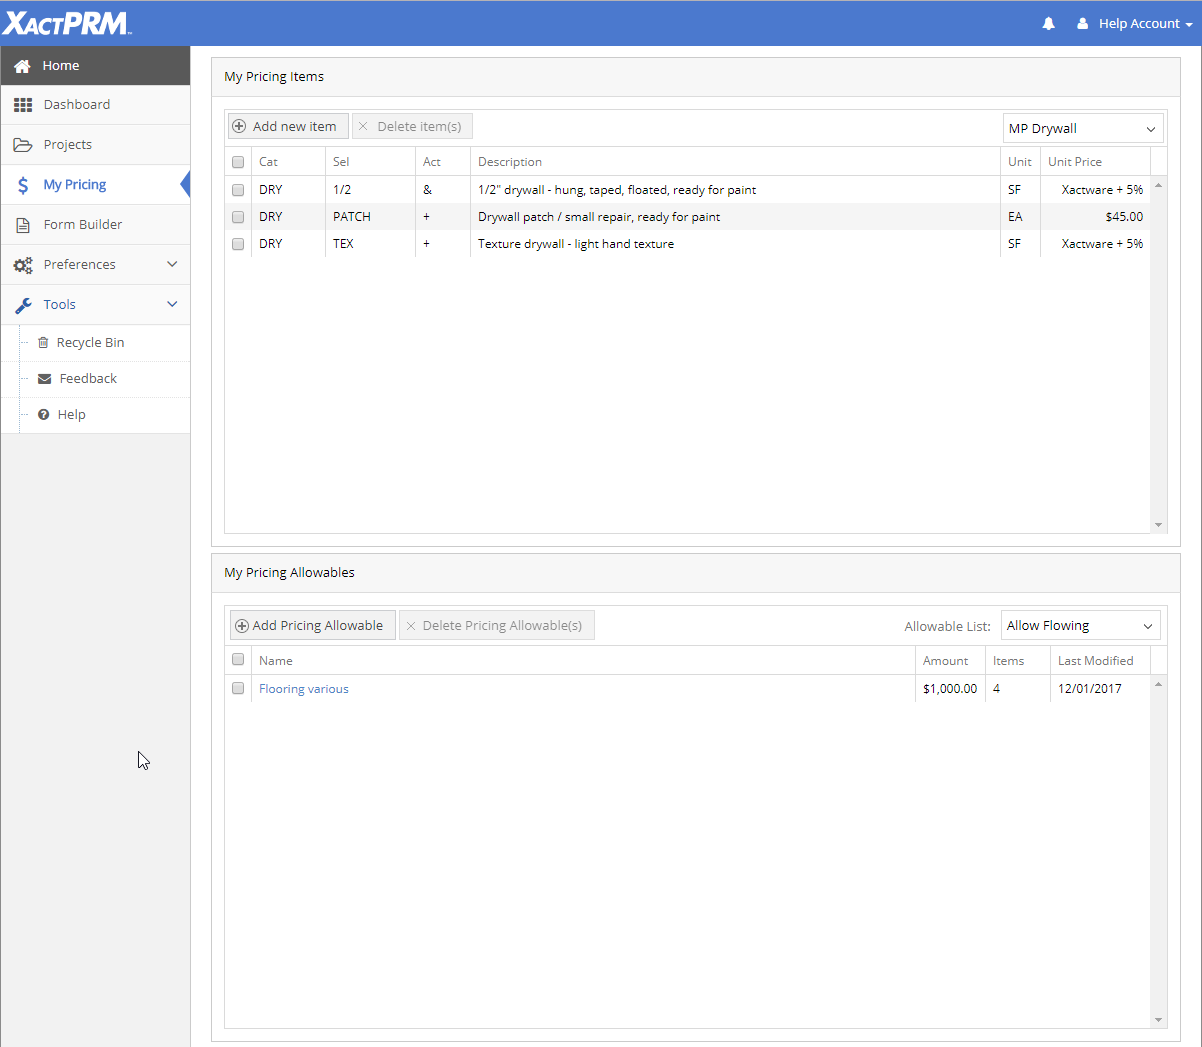
Task: Click the Dashboard grid icon
Action: [x=23, y=105]
